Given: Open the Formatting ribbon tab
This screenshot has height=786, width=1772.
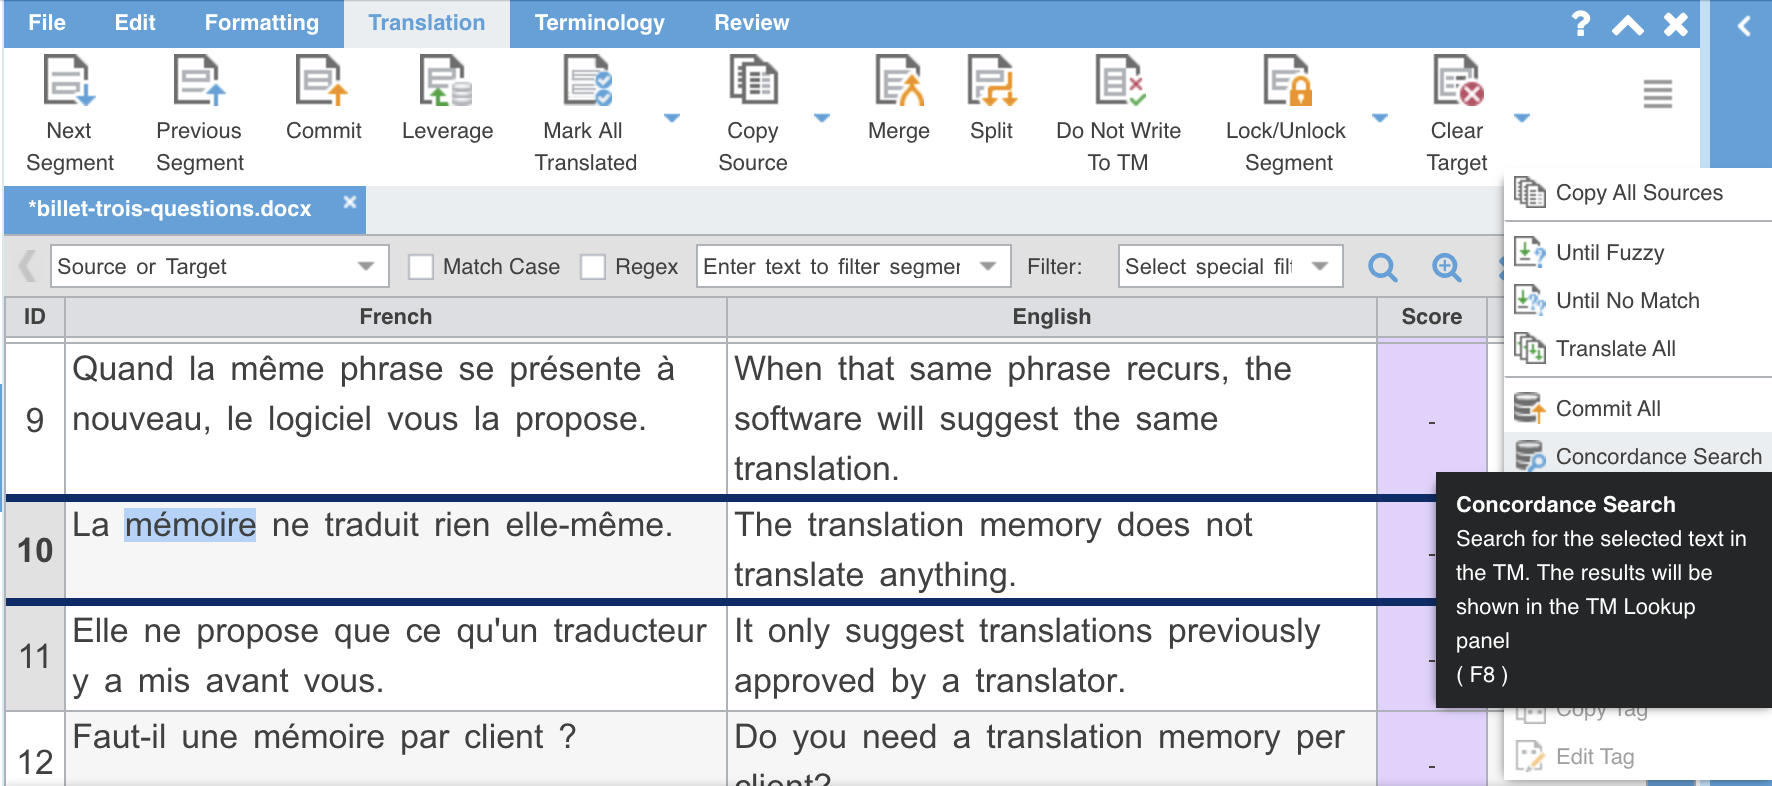Looking at the screenshot, I should coord(262,23).
